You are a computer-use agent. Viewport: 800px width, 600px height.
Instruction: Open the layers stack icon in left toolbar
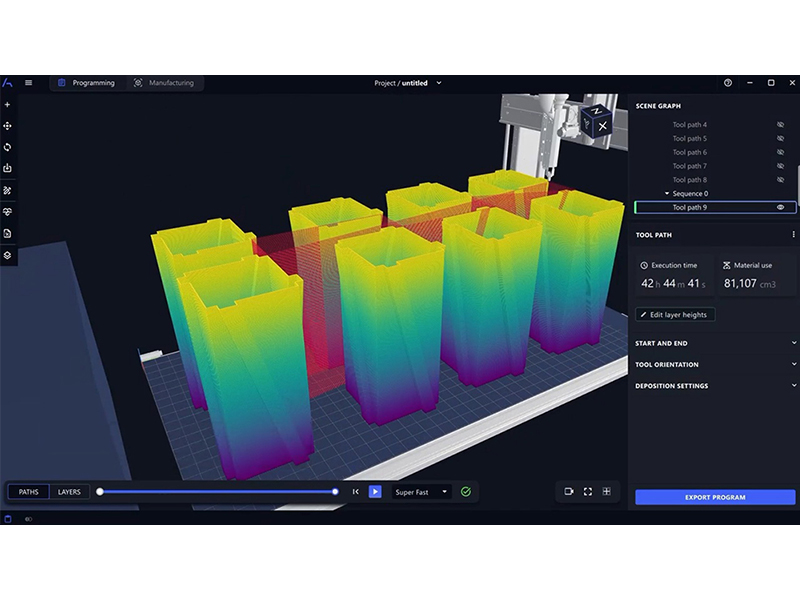tap(7, 255)
